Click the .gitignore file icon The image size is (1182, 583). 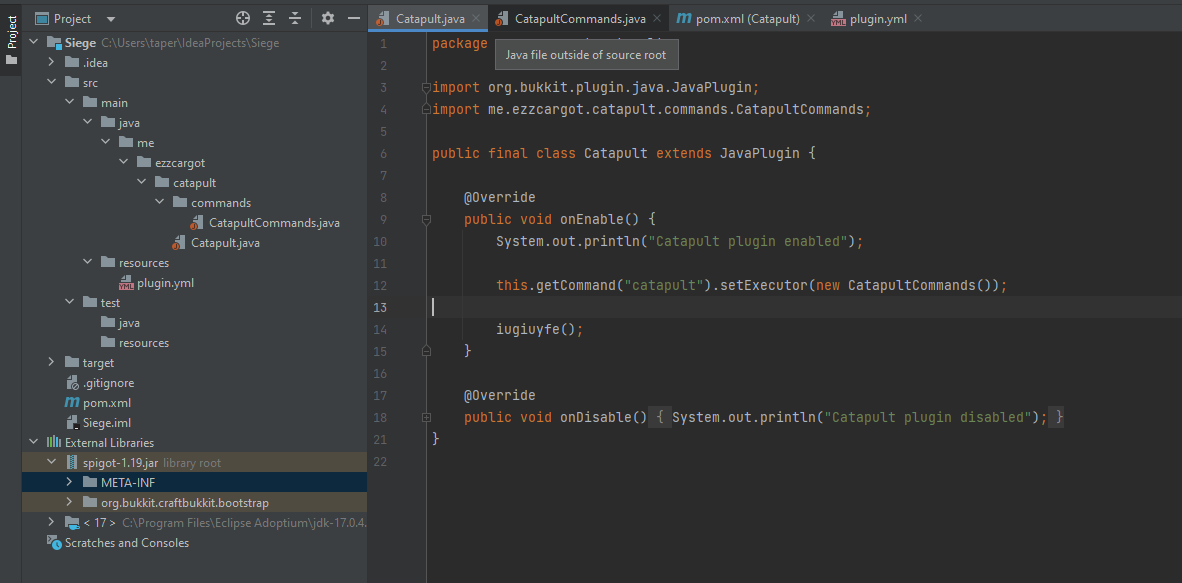pyautogui.click(x=72, y=383)
